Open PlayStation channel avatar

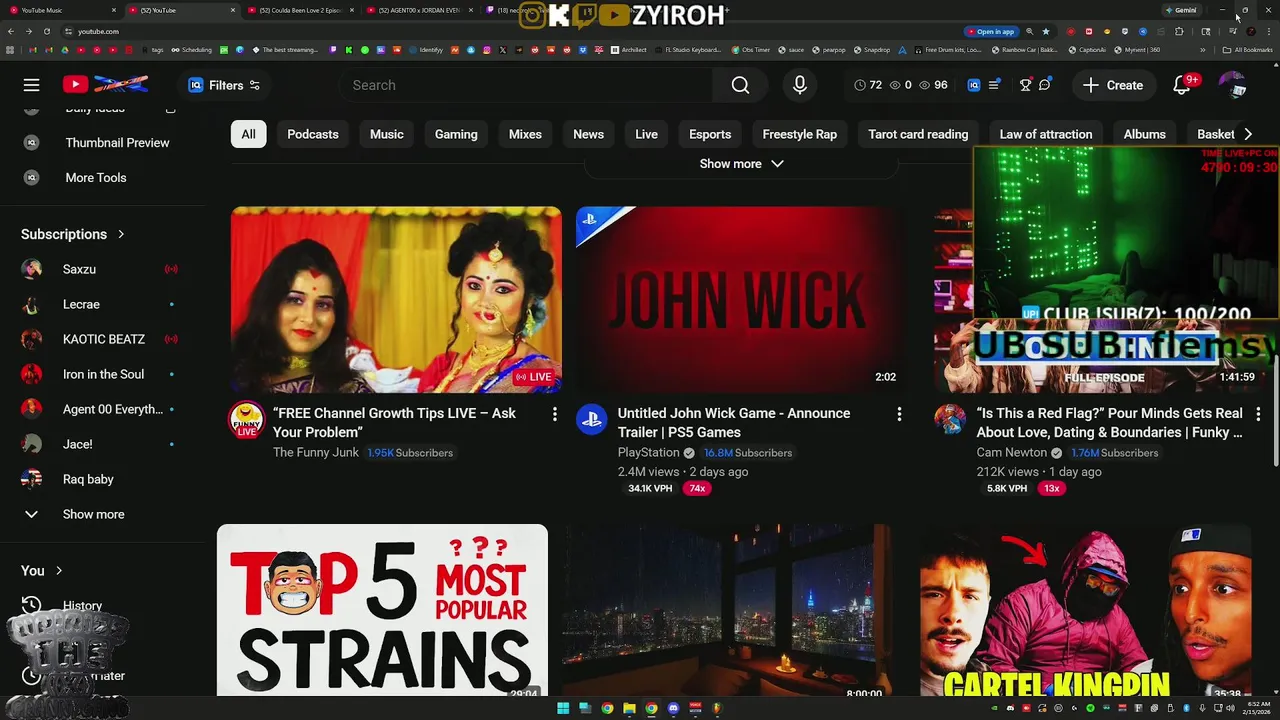592,420
